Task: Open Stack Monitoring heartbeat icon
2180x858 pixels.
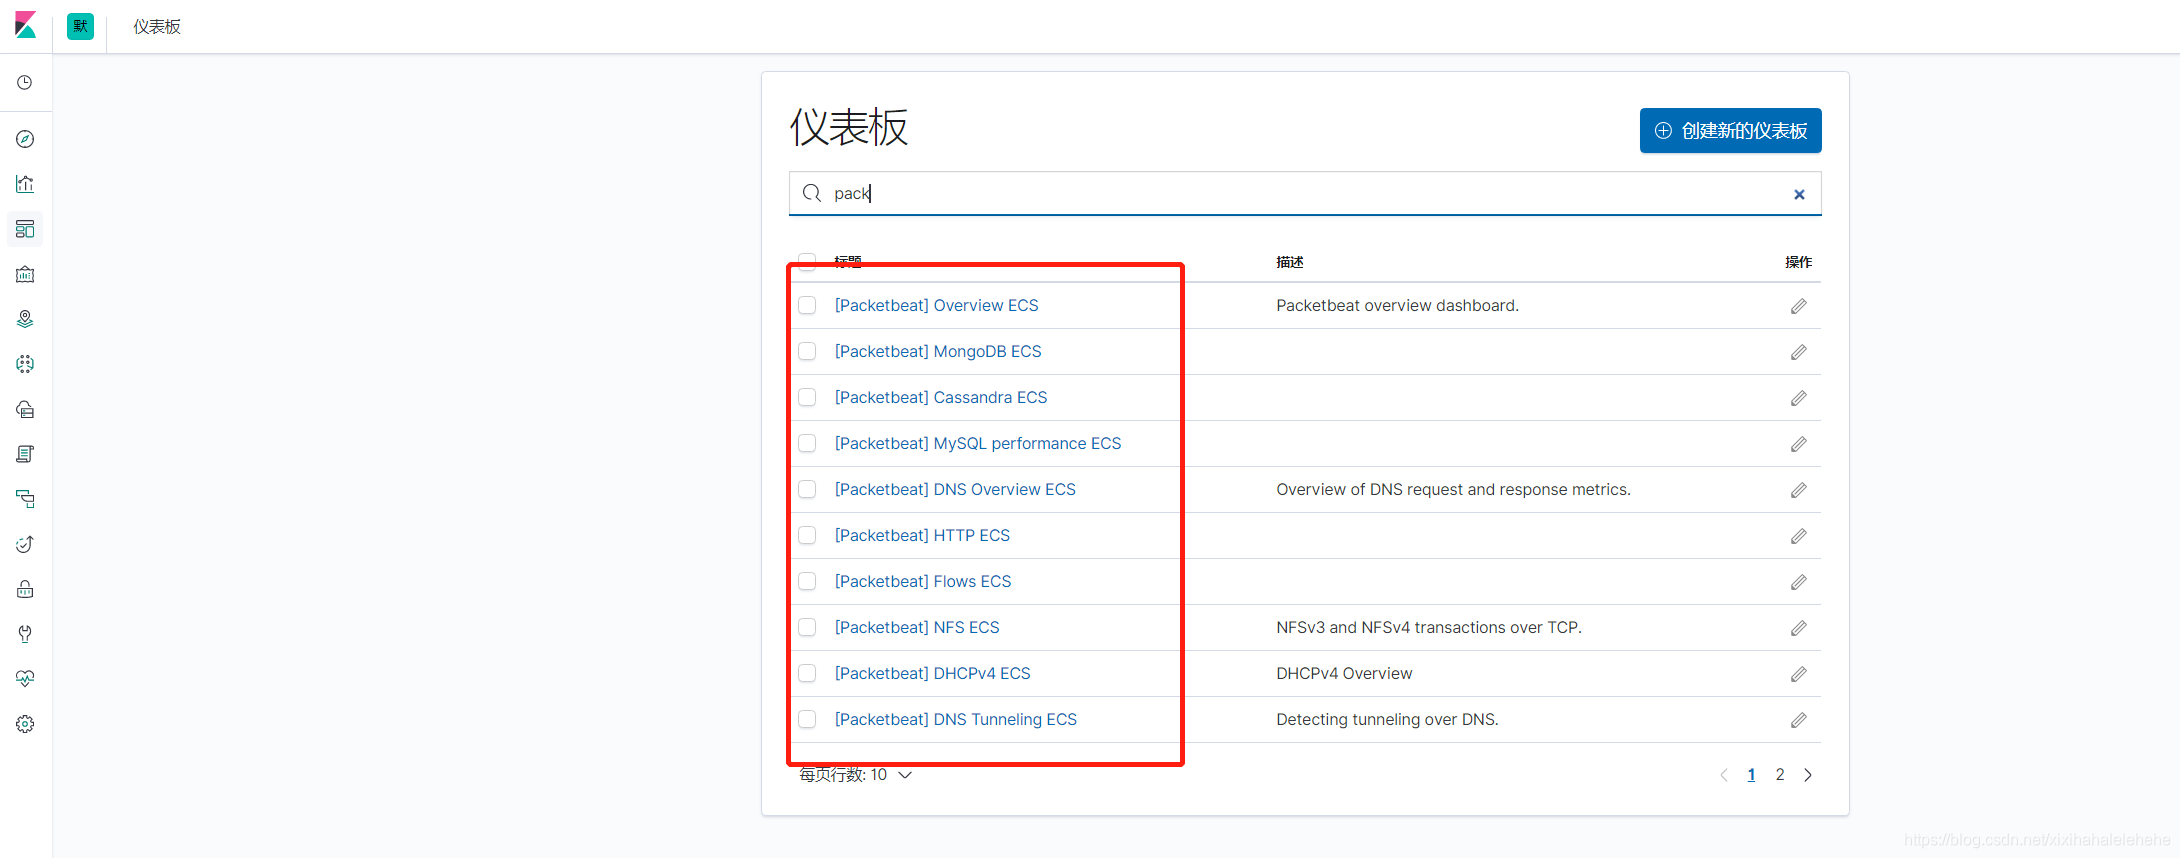Action: point(25,679)
